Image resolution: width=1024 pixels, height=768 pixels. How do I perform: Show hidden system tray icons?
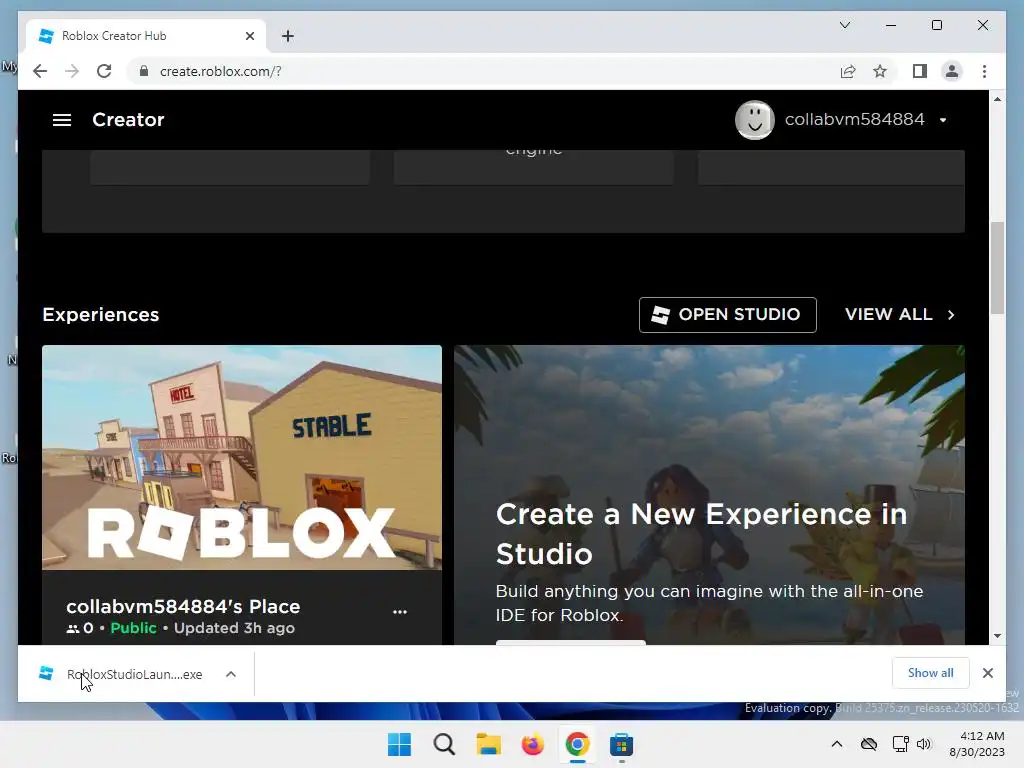[x=837, y=744]
